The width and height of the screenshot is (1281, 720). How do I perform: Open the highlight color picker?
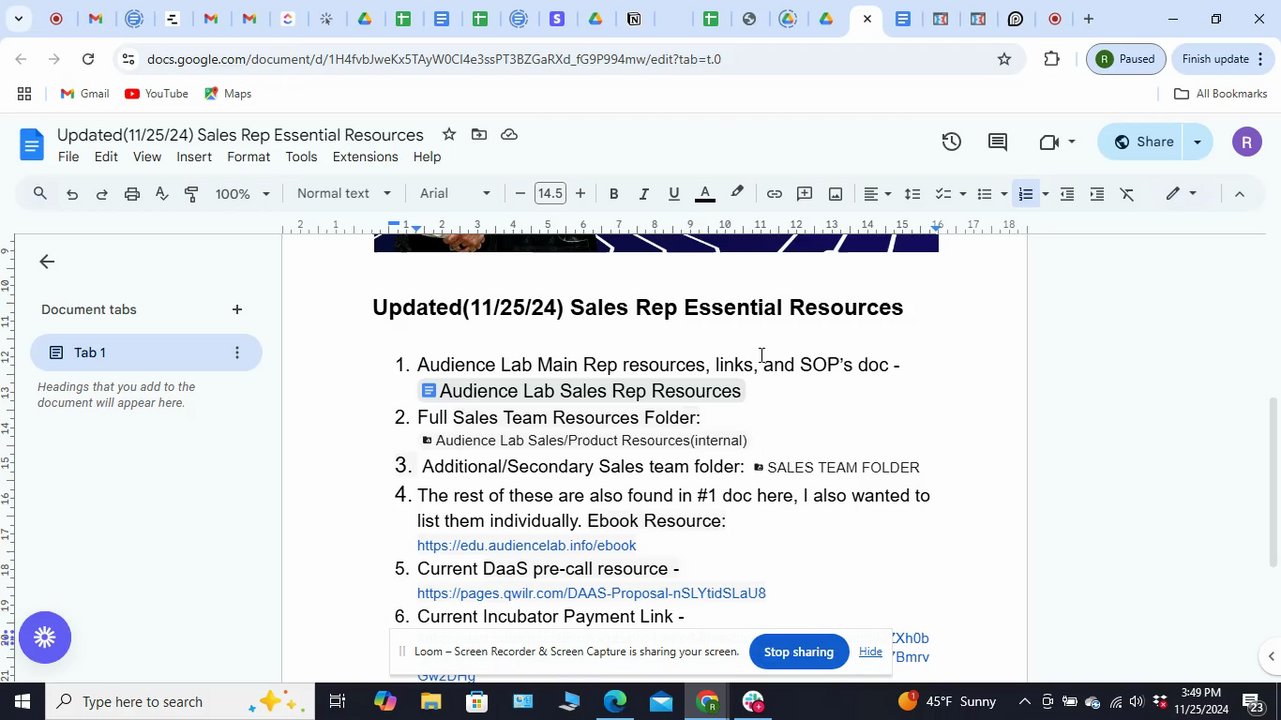click(737, 194)
